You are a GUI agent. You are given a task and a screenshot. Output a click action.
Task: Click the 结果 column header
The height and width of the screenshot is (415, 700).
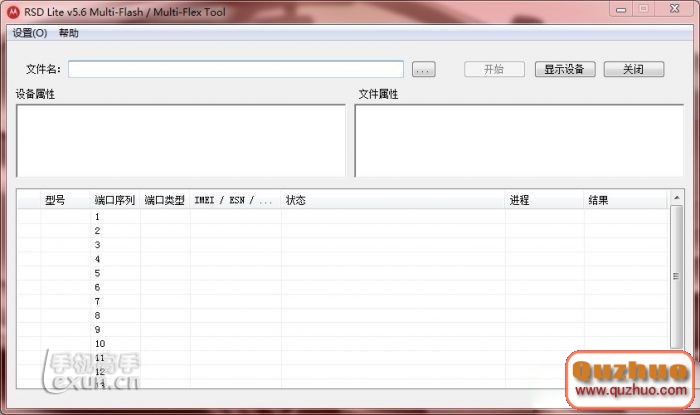[x=625, y=200]
